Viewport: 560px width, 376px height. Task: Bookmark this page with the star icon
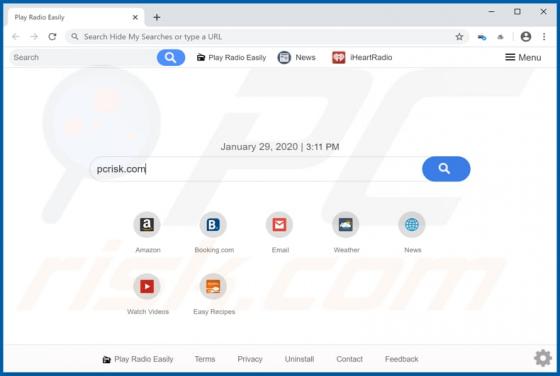[x=459, y=37]
